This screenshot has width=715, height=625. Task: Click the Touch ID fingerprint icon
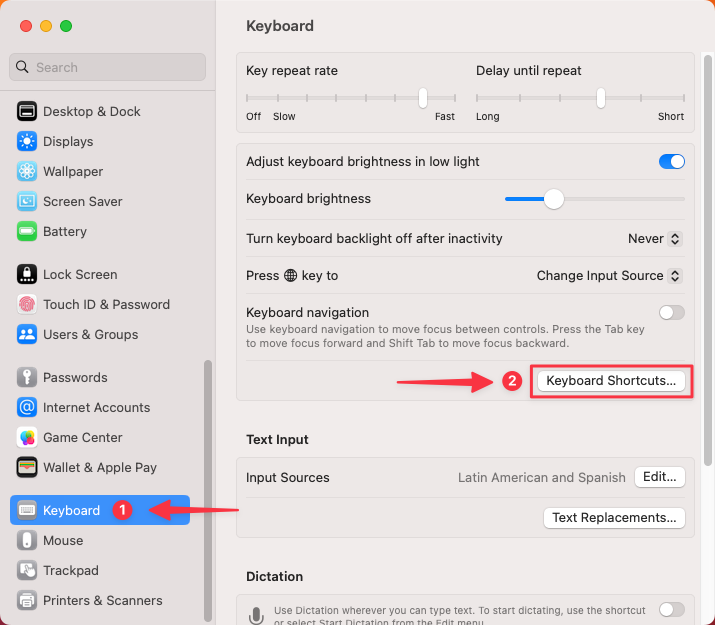[27, 305]
